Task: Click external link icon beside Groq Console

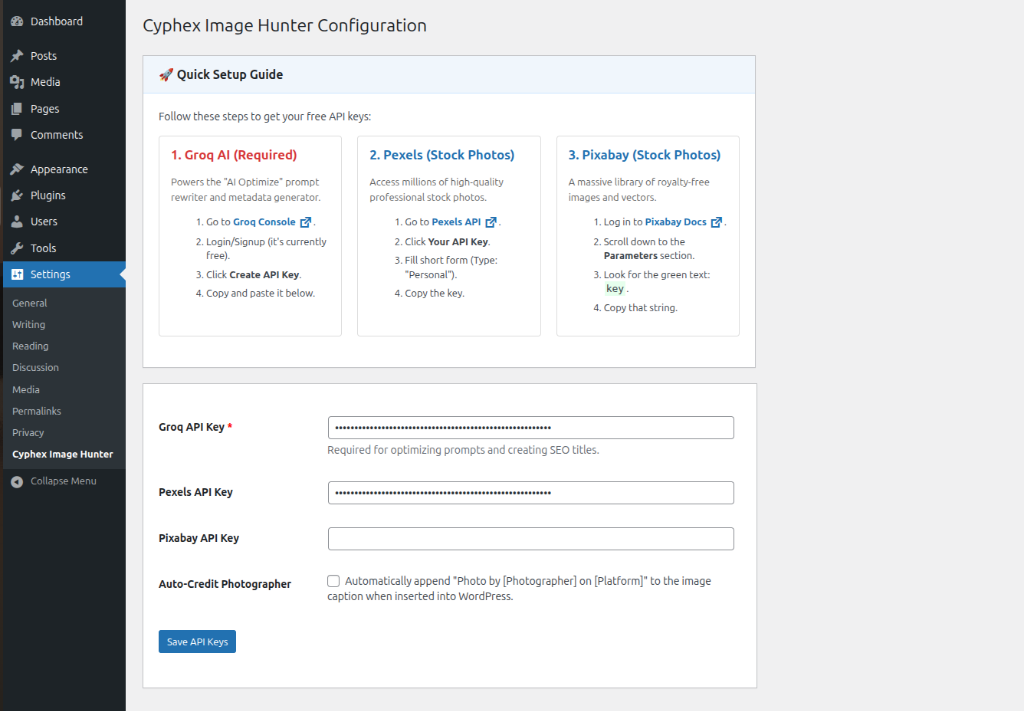Action: pyautogui.click(x=306, y=223)
